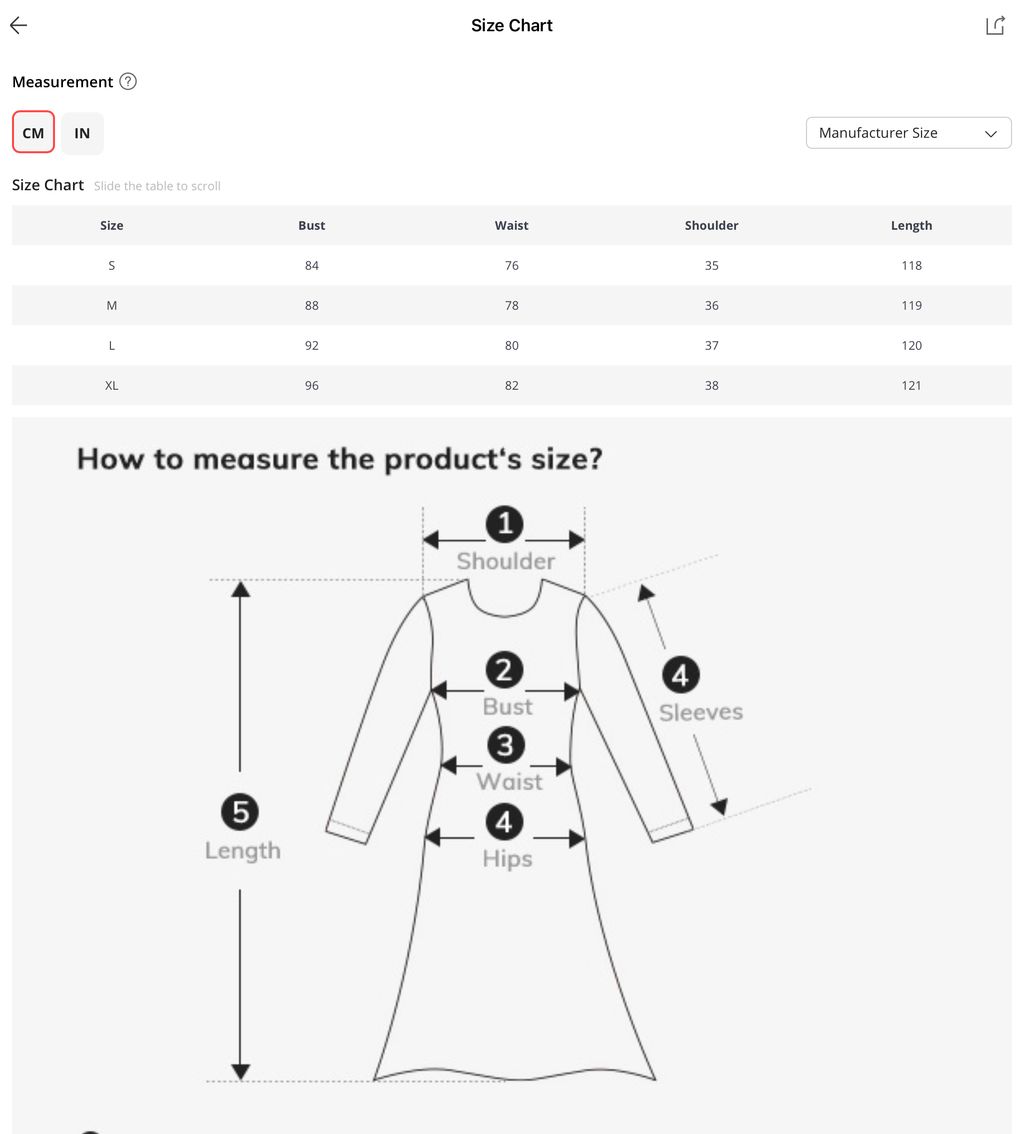Click the number 2 Bust marker
The width and height of the screenshot is (1024, 1134).
click(x=505, y=670)
